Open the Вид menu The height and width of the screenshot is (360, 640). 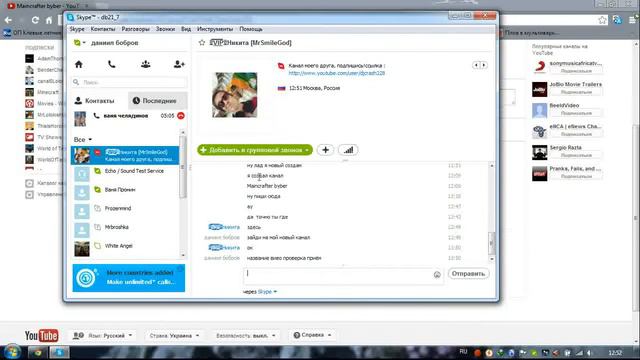pos(186,29)
